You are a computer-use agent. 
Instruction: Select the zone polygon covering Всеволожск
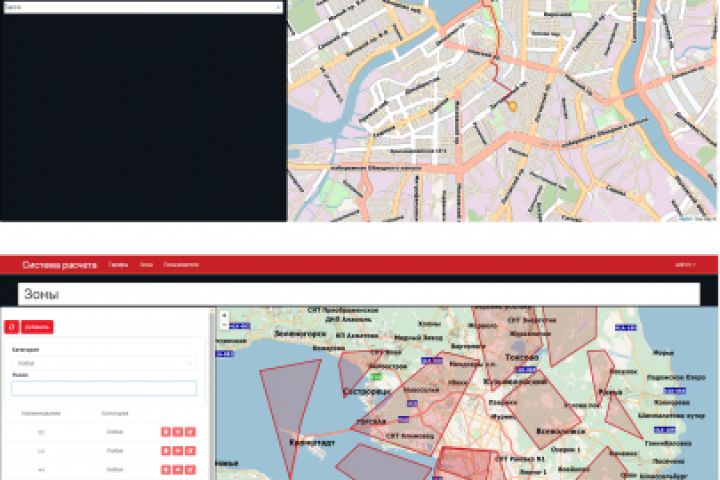(x=542, y=409)
